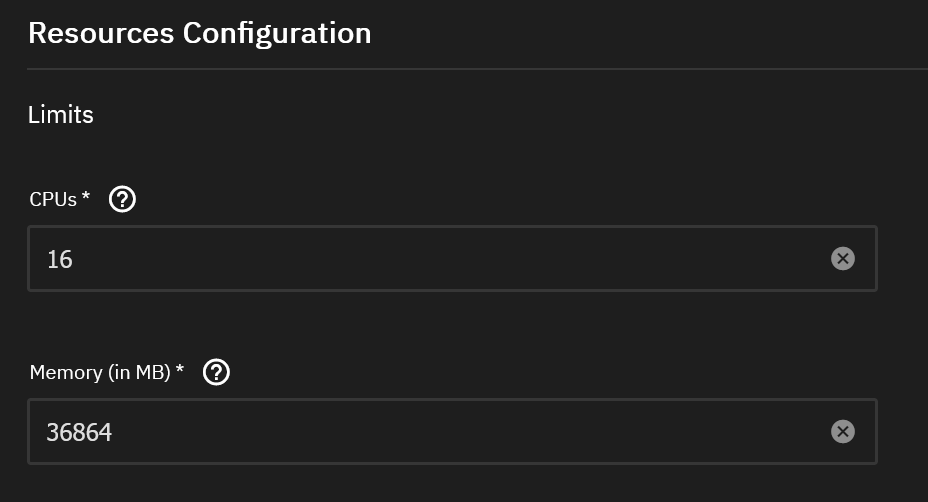Click the "Limits" section heading
Screen dimensions: 928x502
[61, 115]
